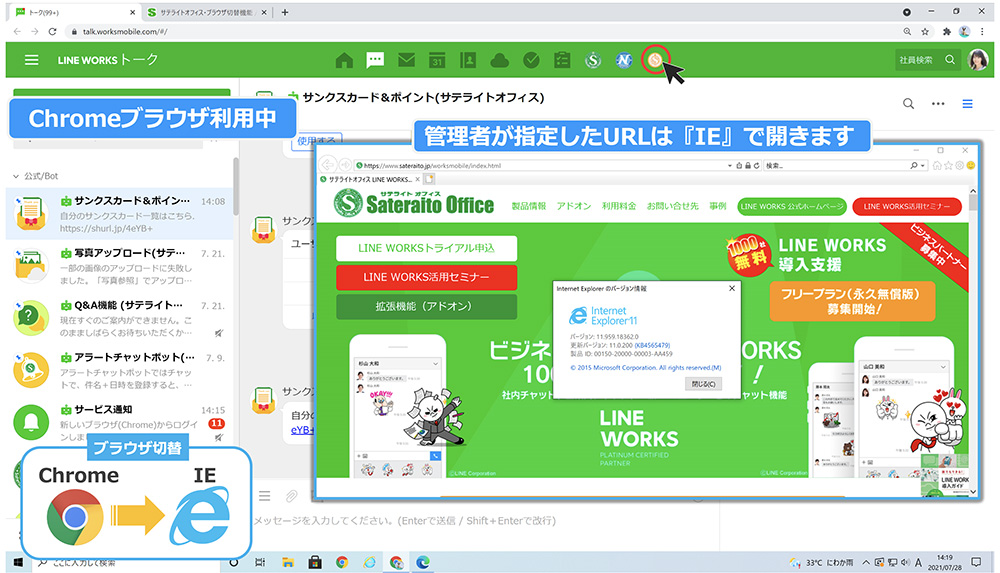The height and width of the screenshot is (573, 1000).
Task: Open アドオン menu on Sateraito site
Action: pos(573,206)
